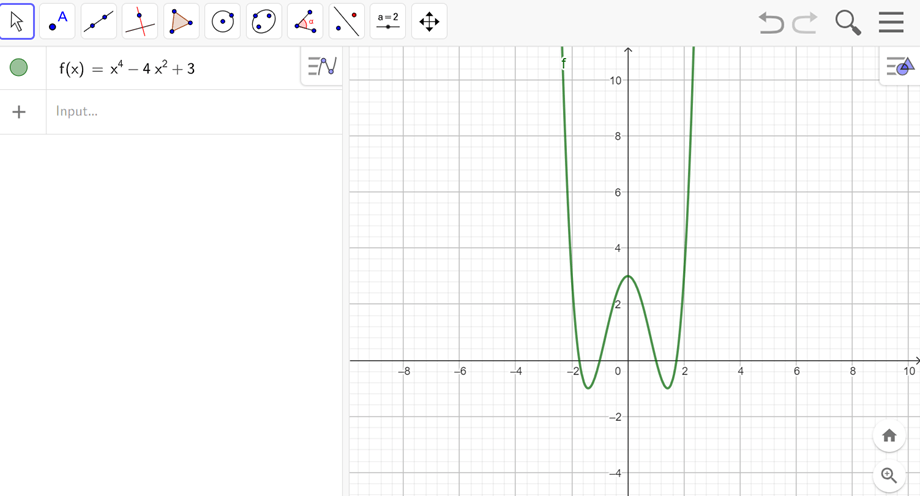The height and width of the screenshot is (496, 920).
Task: Select the Move arrow tool
Action: click(17, 21)
